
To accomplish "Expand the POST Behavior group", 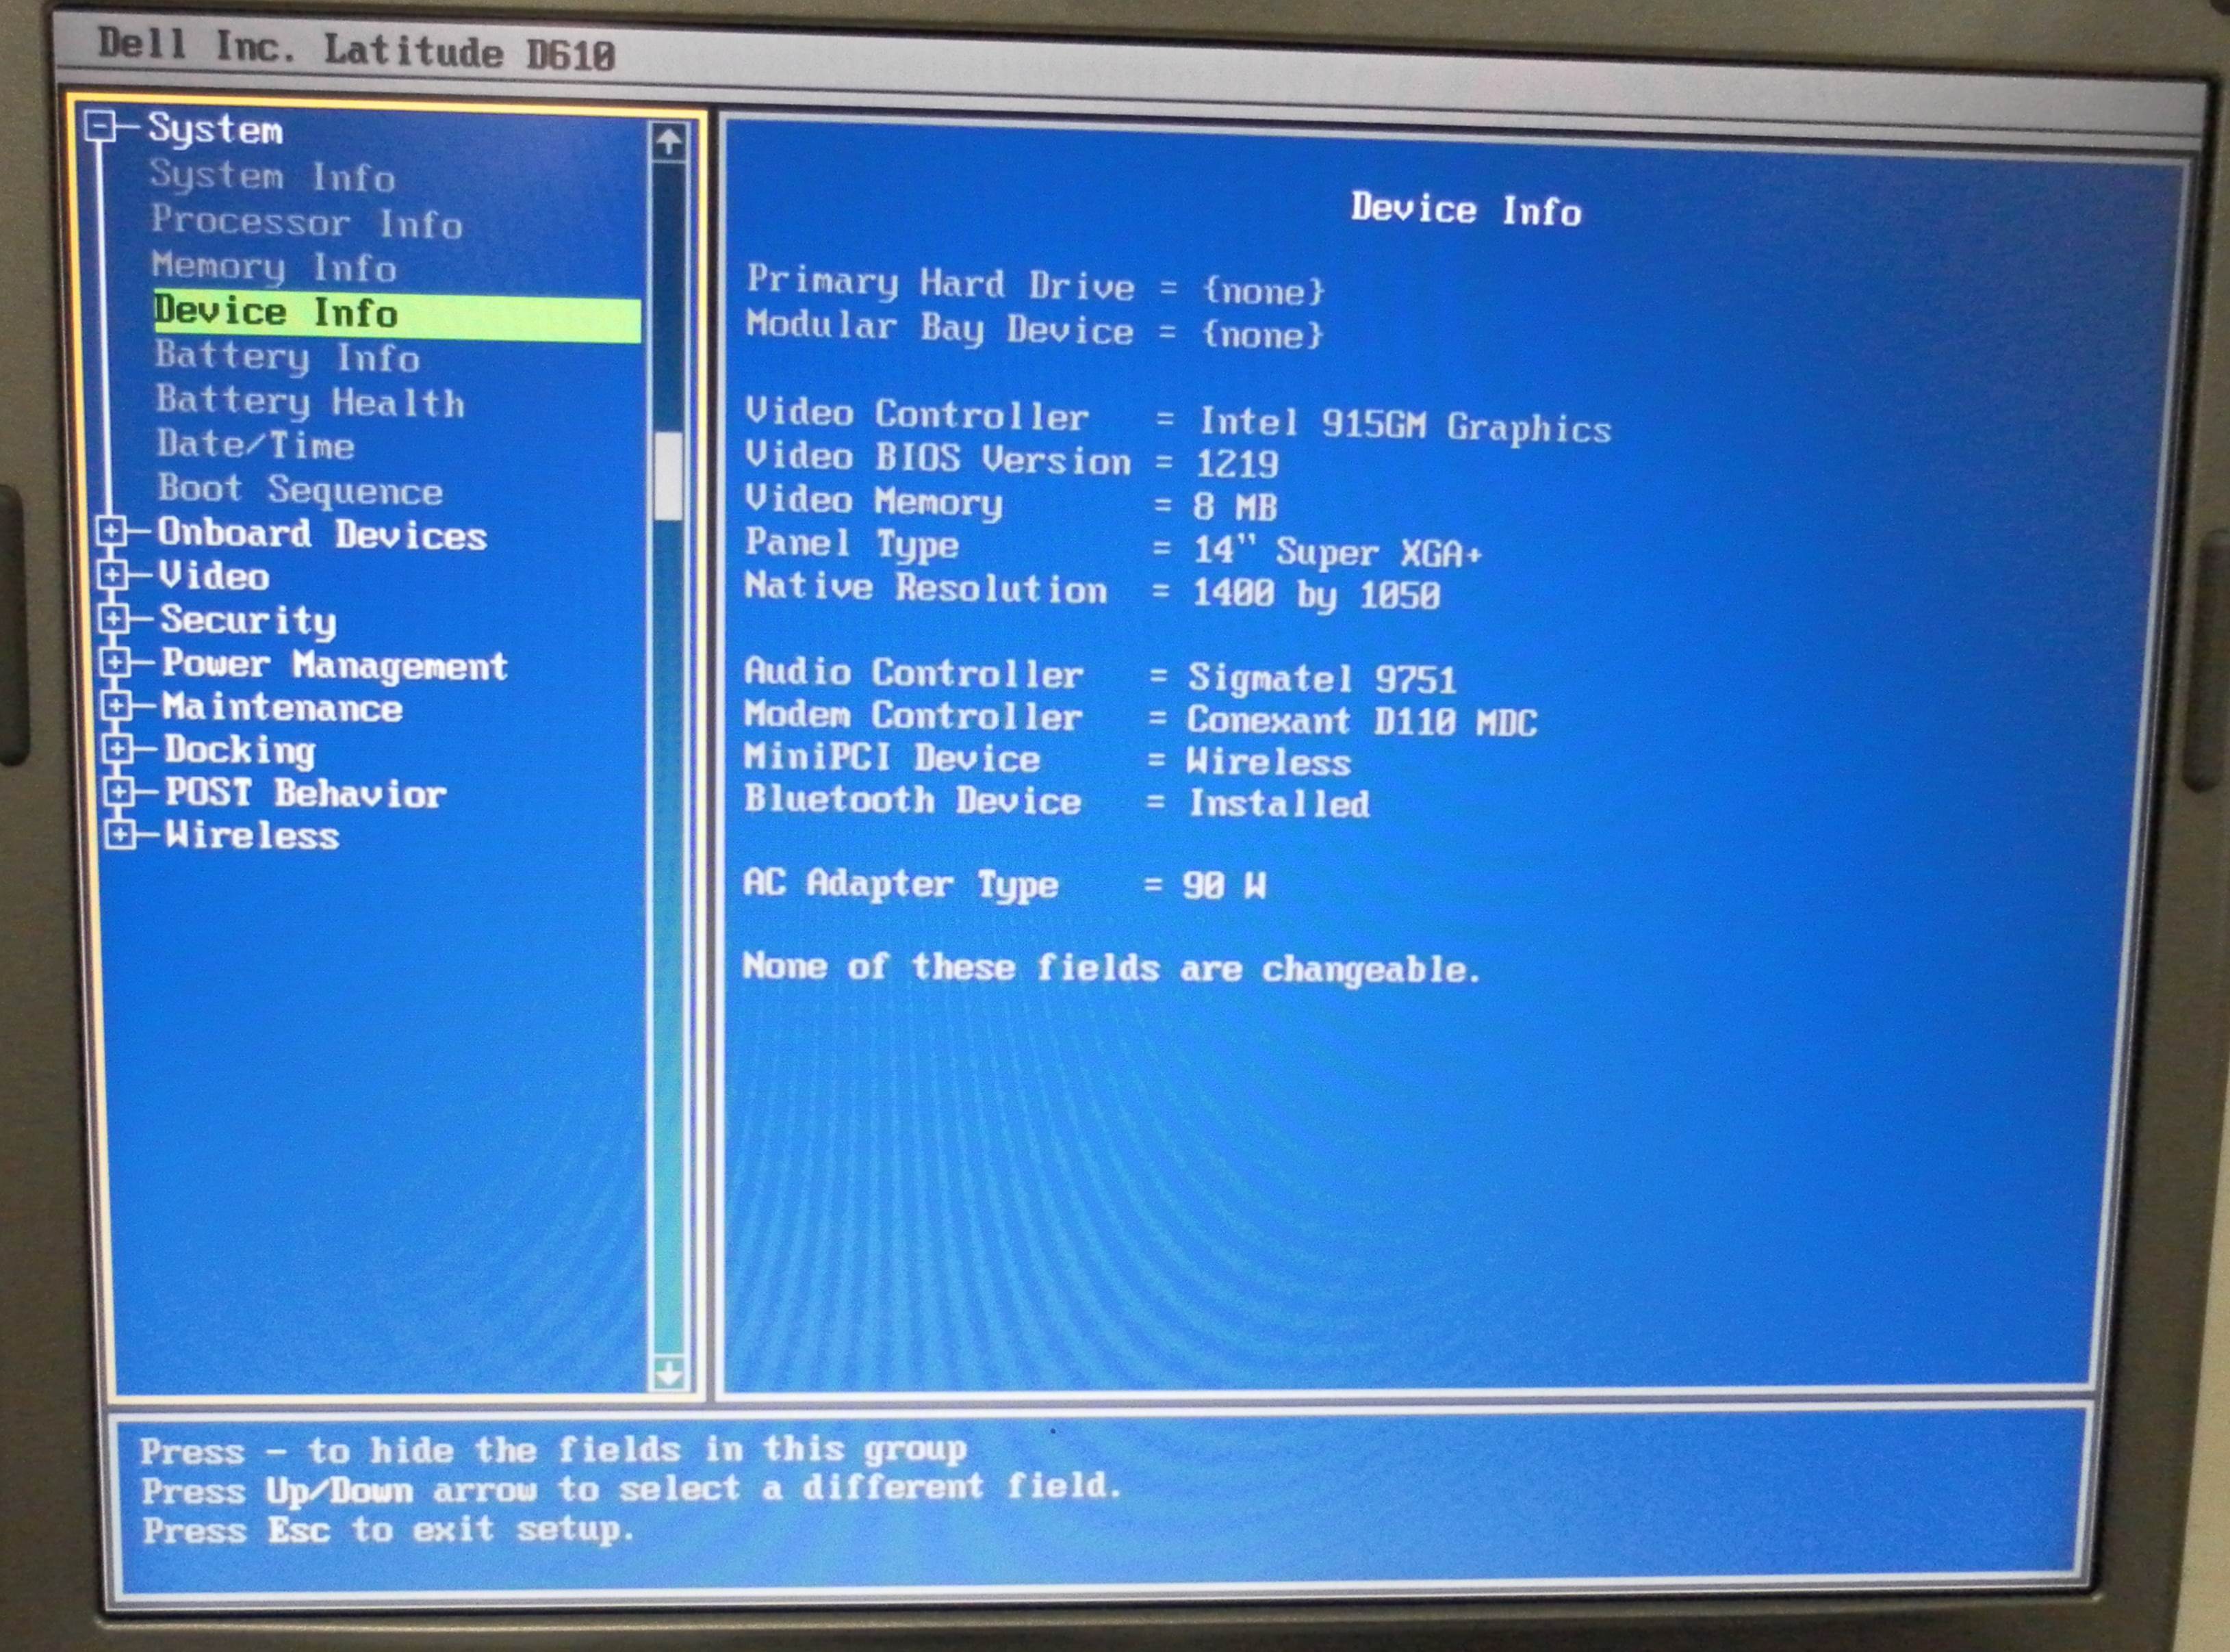I will 118,792.
